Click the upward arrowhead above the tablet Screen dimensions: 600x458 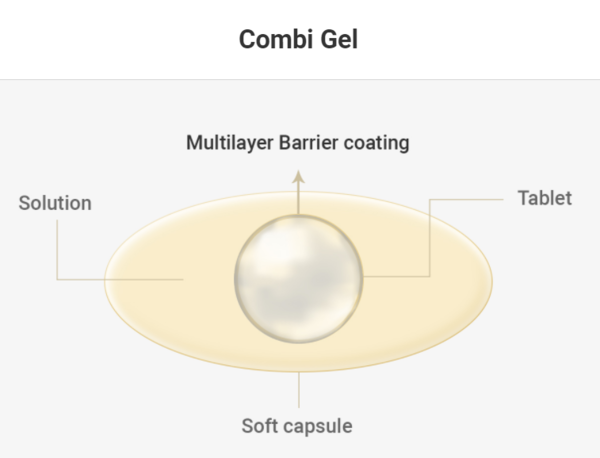(x=297, y=174)
